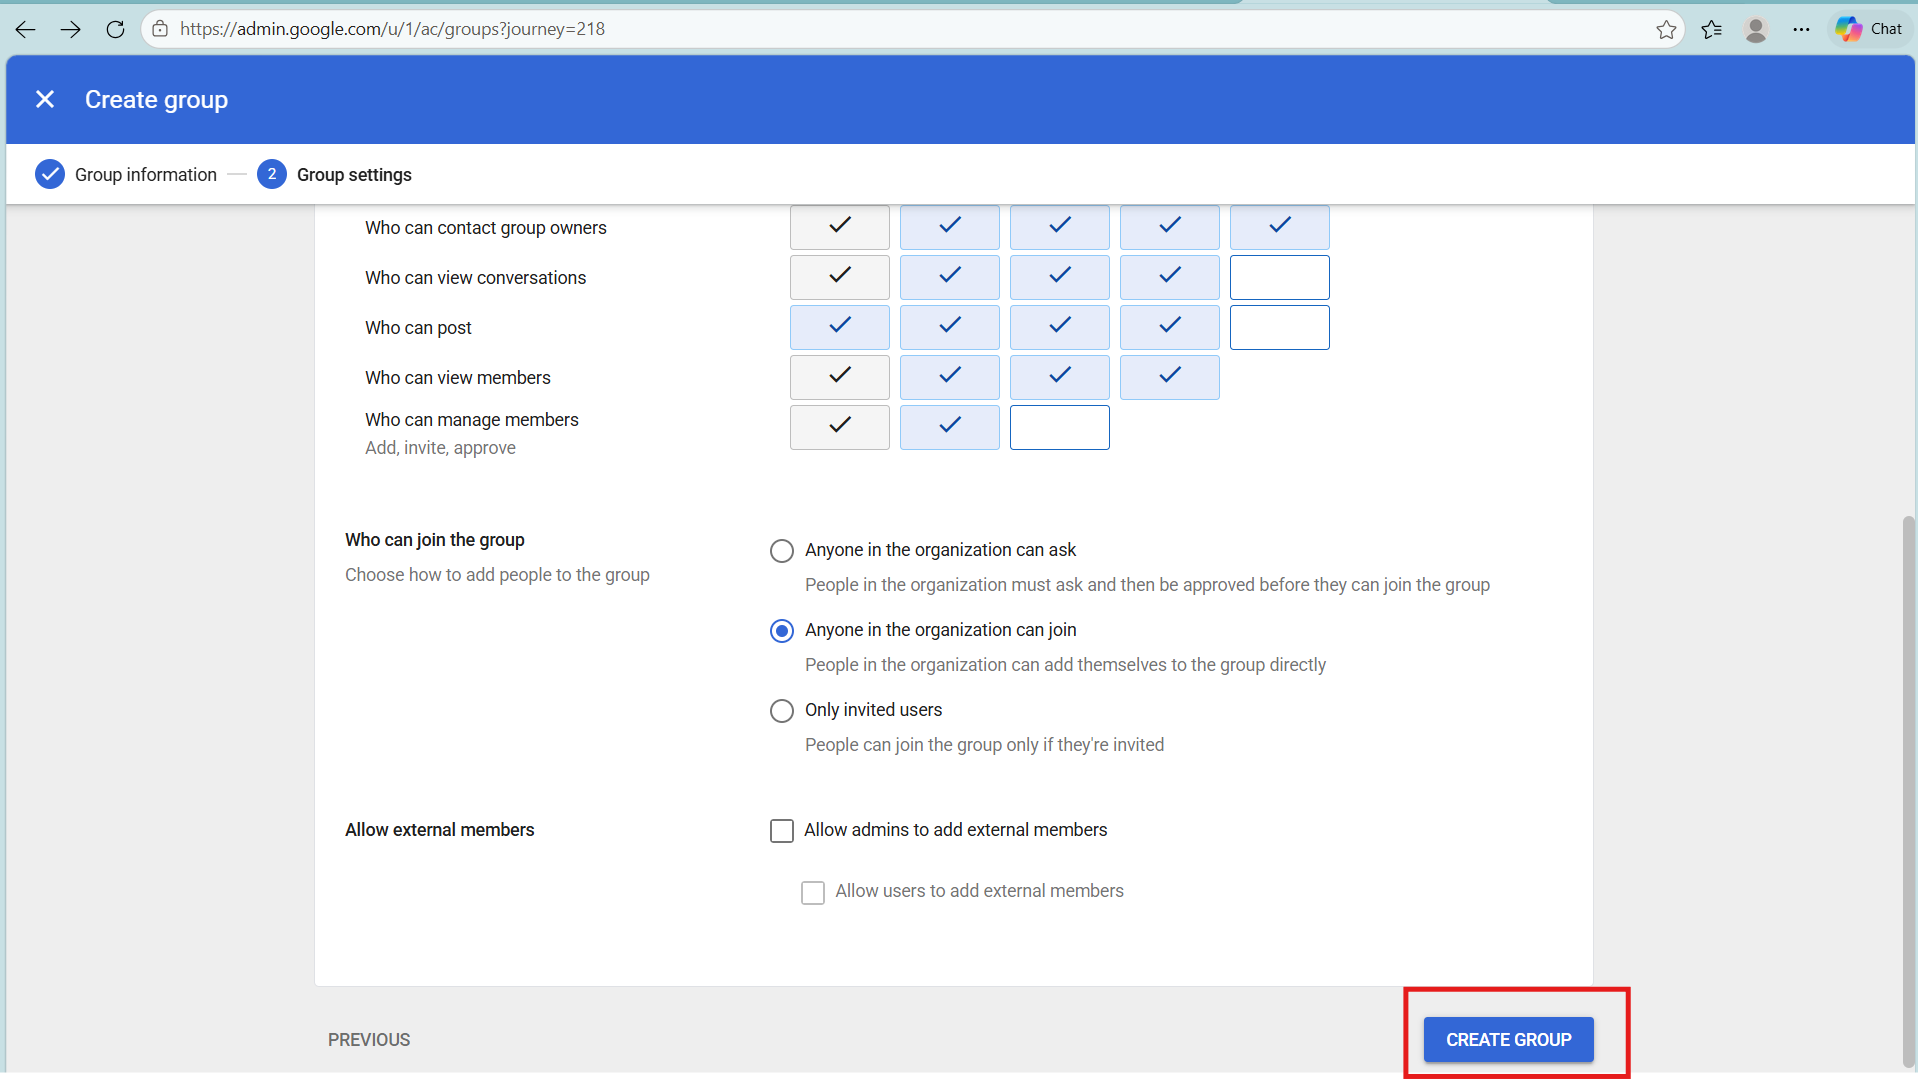
Task: Select Anyone in the organization can ask
Action: pyautogui.click(x=782, y=551)
